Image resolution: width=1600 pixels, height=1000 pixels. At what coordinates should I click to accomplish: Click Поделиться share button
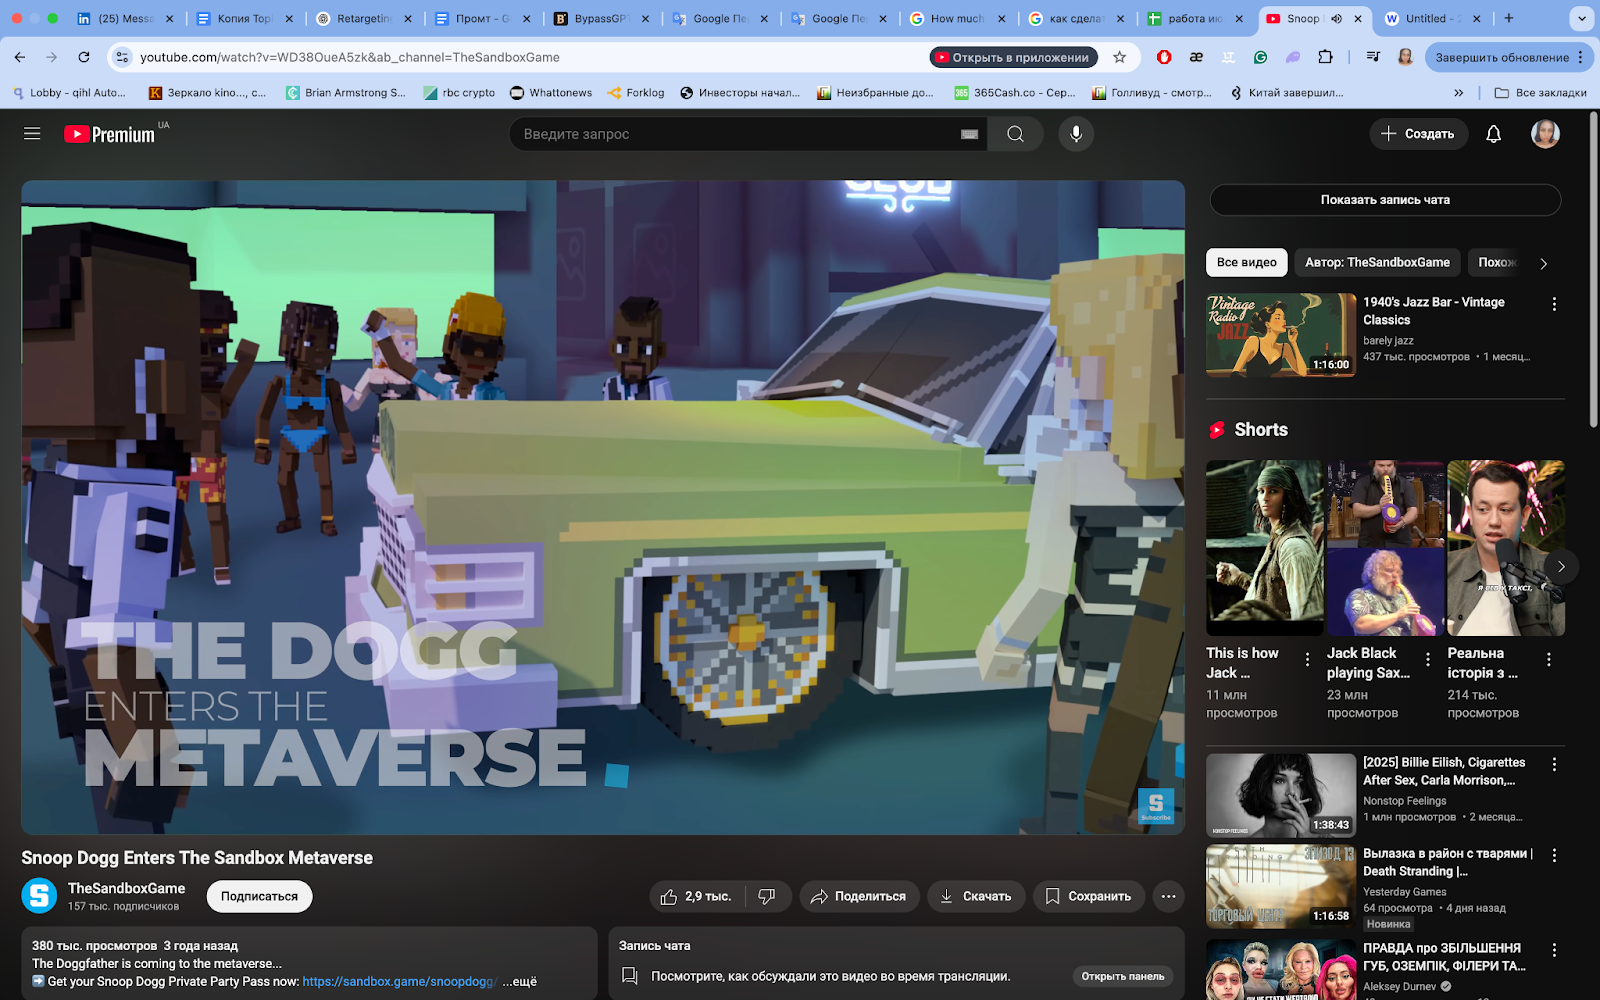pos(859,897)
